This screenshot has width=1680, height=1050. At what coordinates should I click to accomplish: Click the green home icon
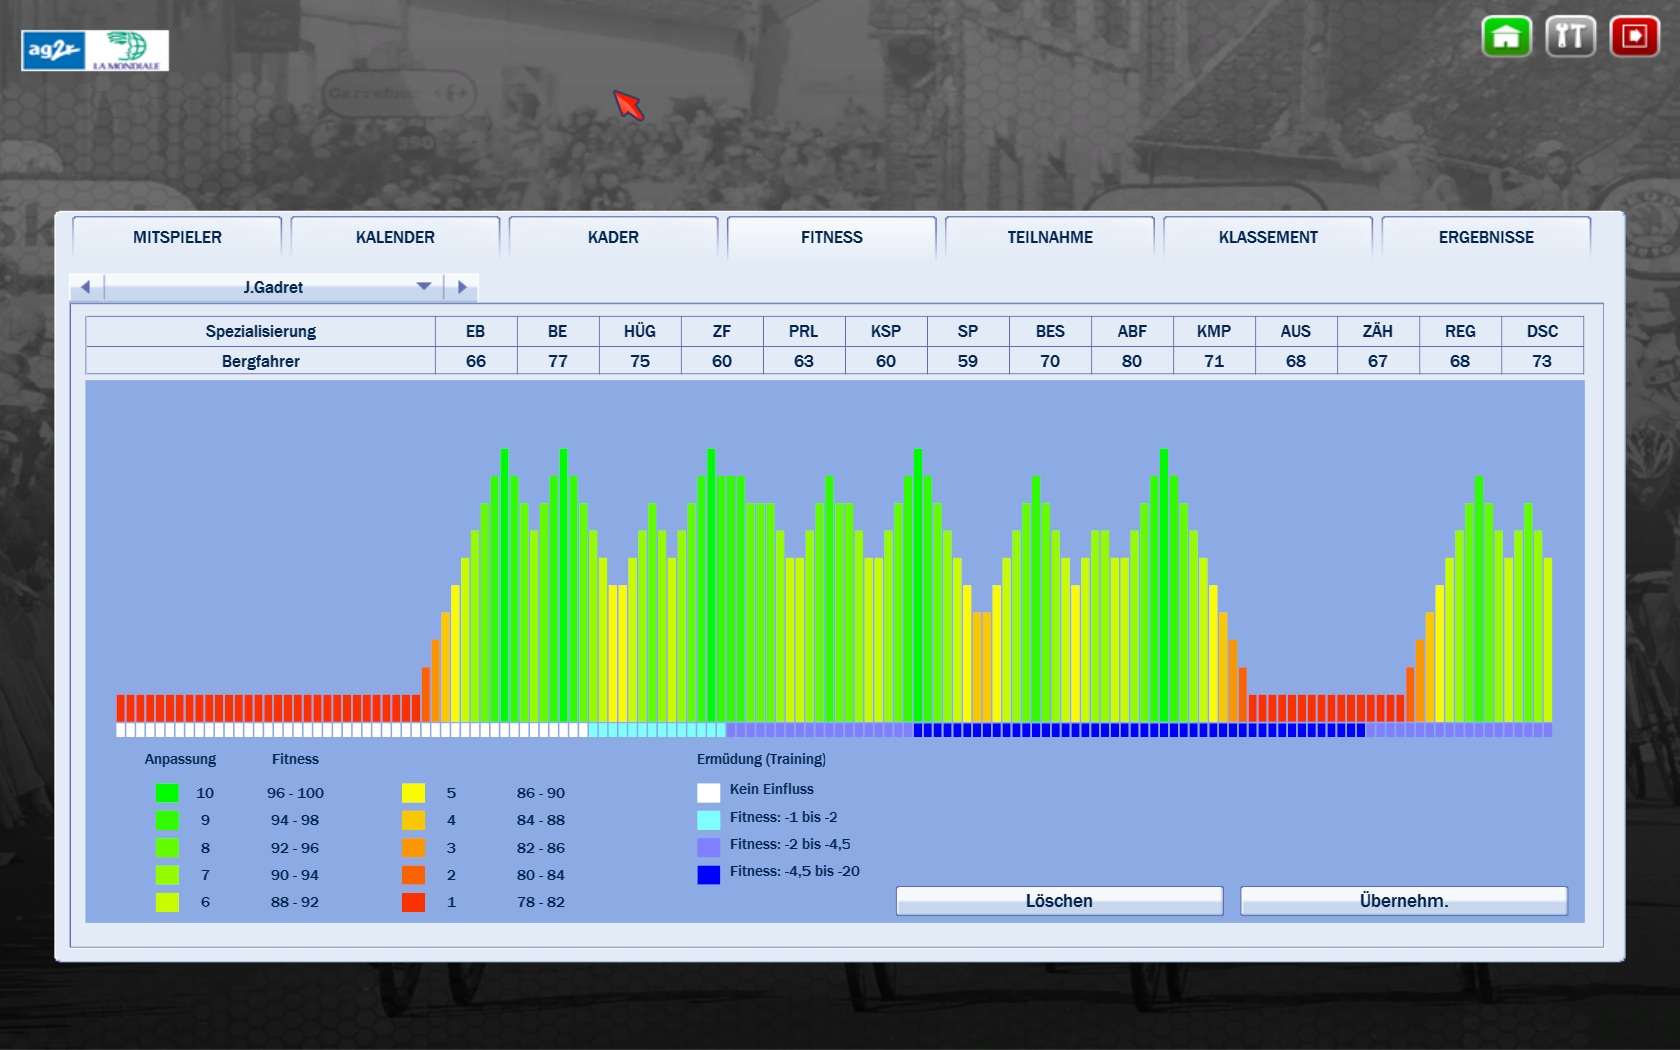(x=1506, y=37)
